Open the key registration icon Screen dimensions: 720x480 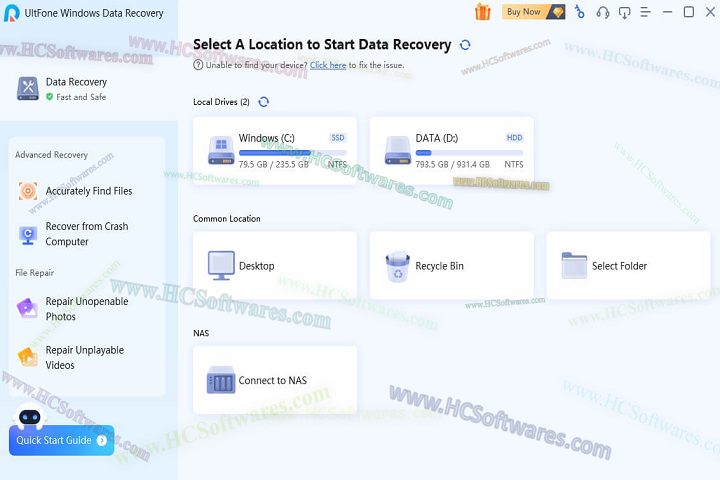580,12
